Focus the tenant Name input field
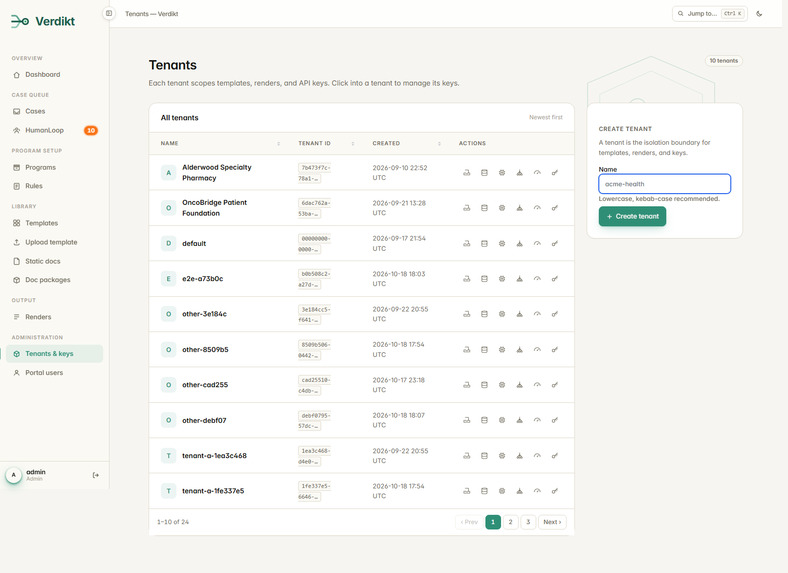788x573 pixels. (x=664, y=184)
